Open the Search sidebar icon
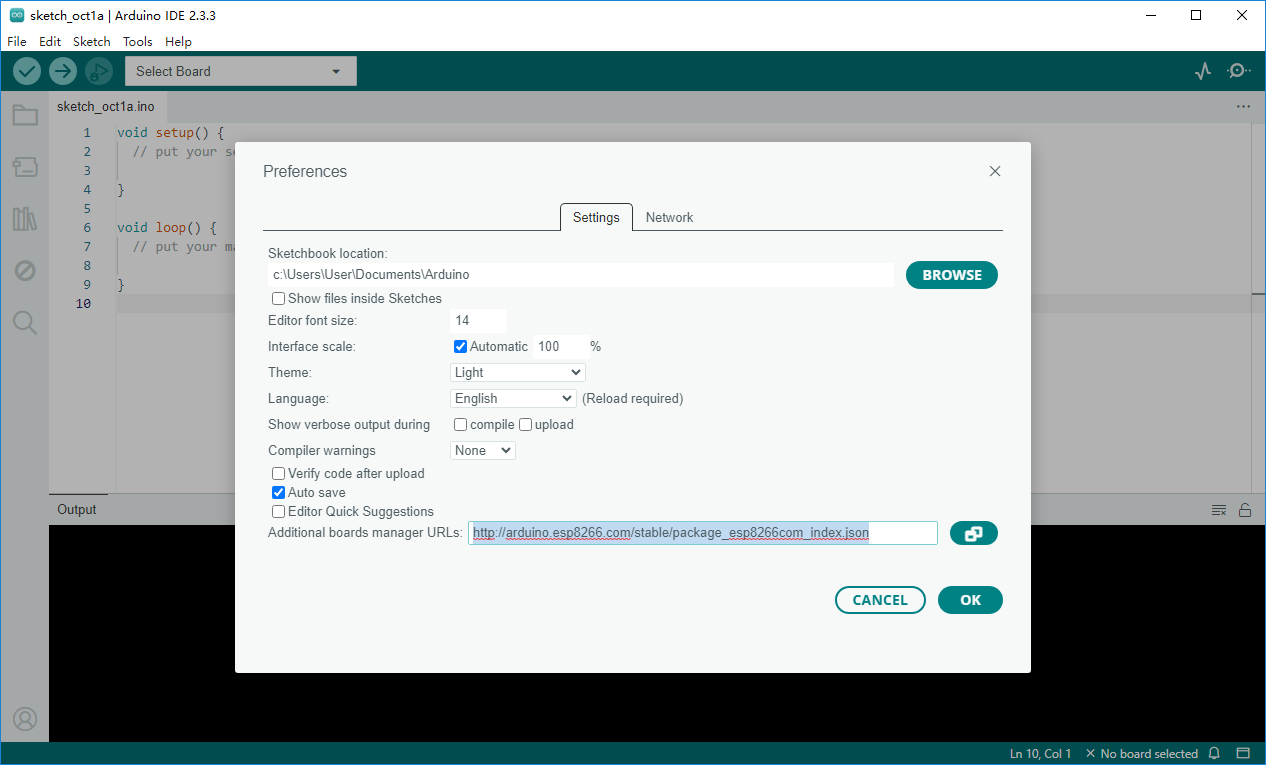Viewport: 1266px width, 765px height. click(25, 322)
